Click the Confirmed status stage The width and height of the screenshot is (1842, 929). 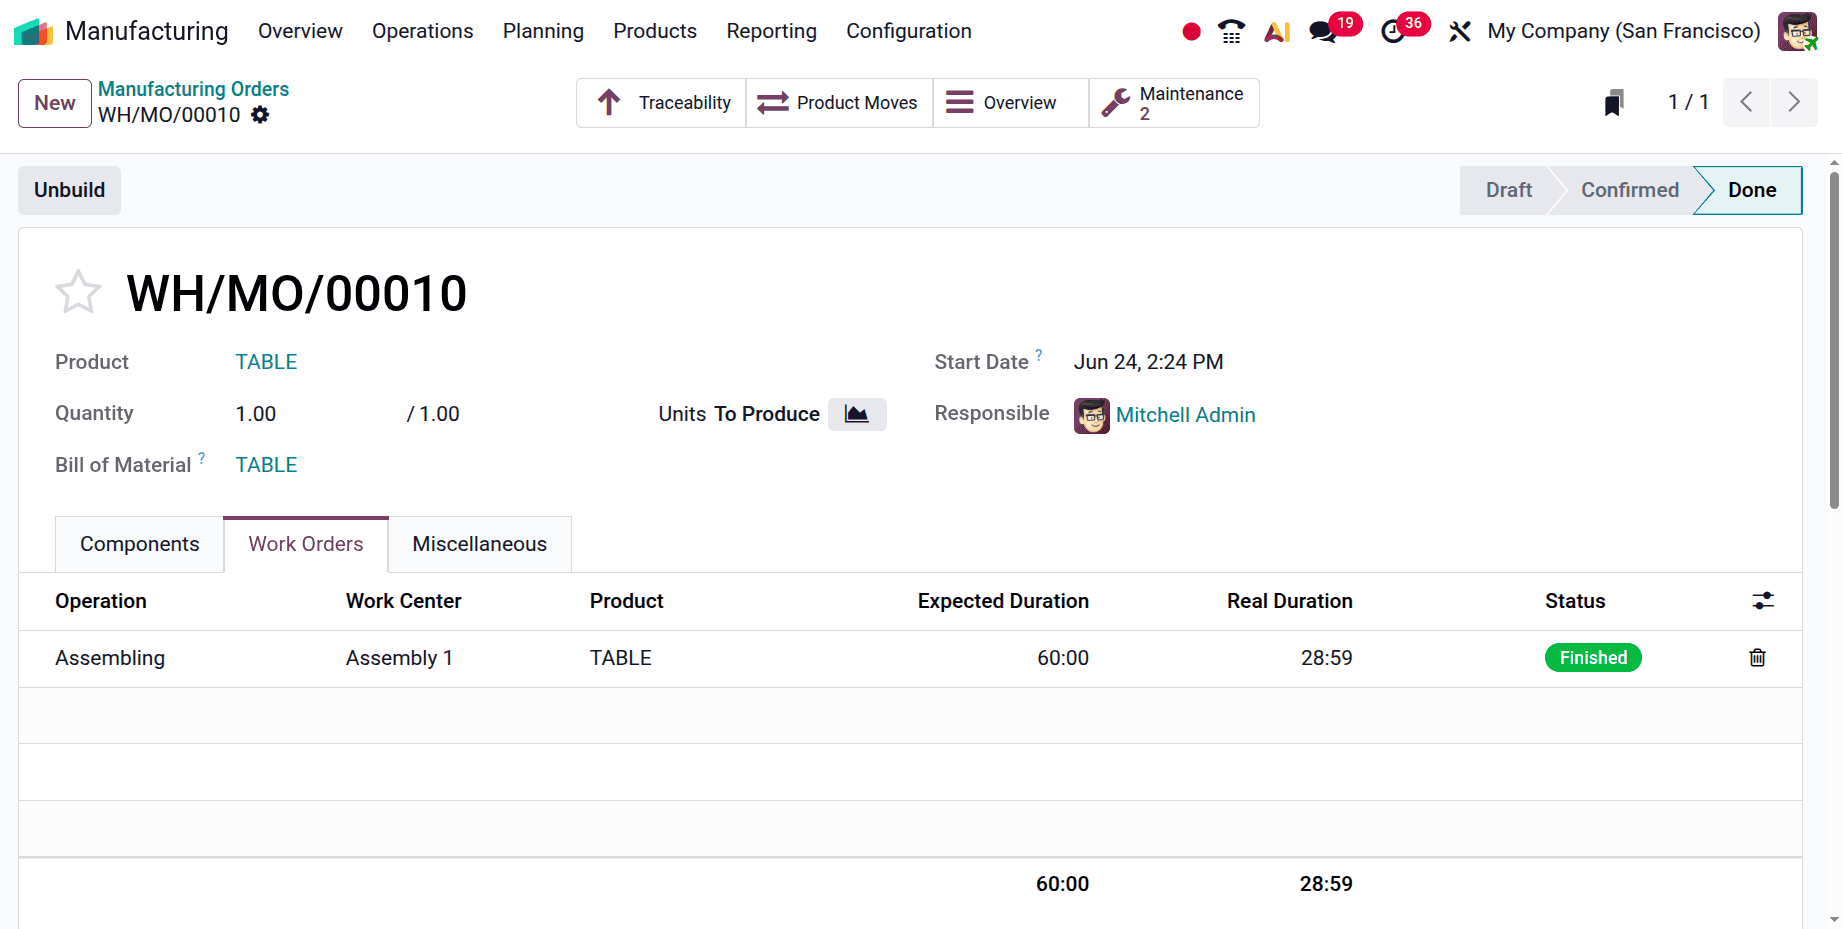click(x=1630, y=190)
